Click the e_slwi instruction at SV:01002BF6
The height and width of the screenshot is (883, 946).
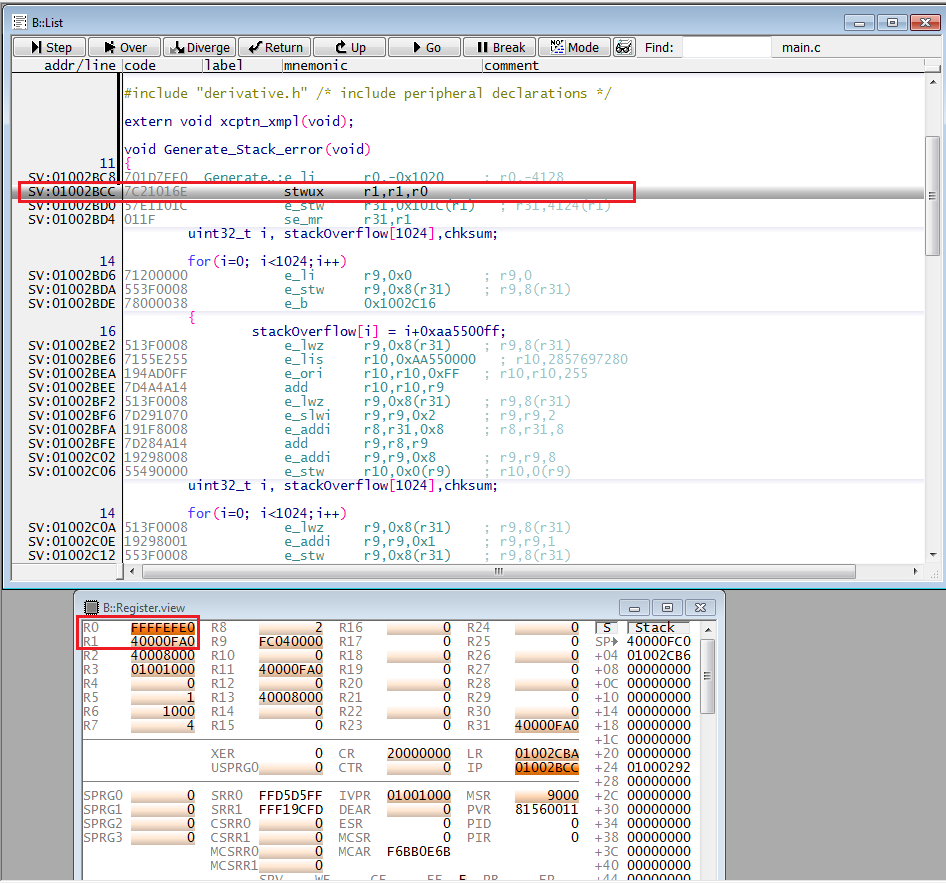point(468,416)
